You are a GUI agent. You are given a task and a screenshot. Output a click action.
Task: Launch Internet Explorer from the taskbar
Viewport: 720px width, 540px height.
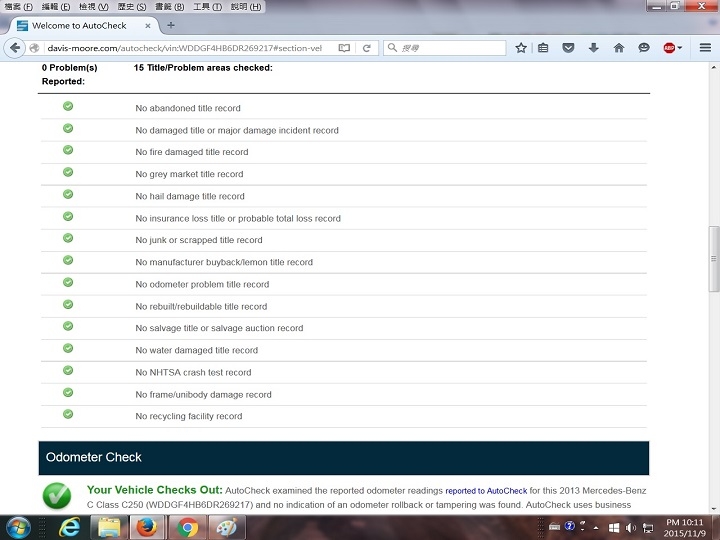click(x=70, y=527)
